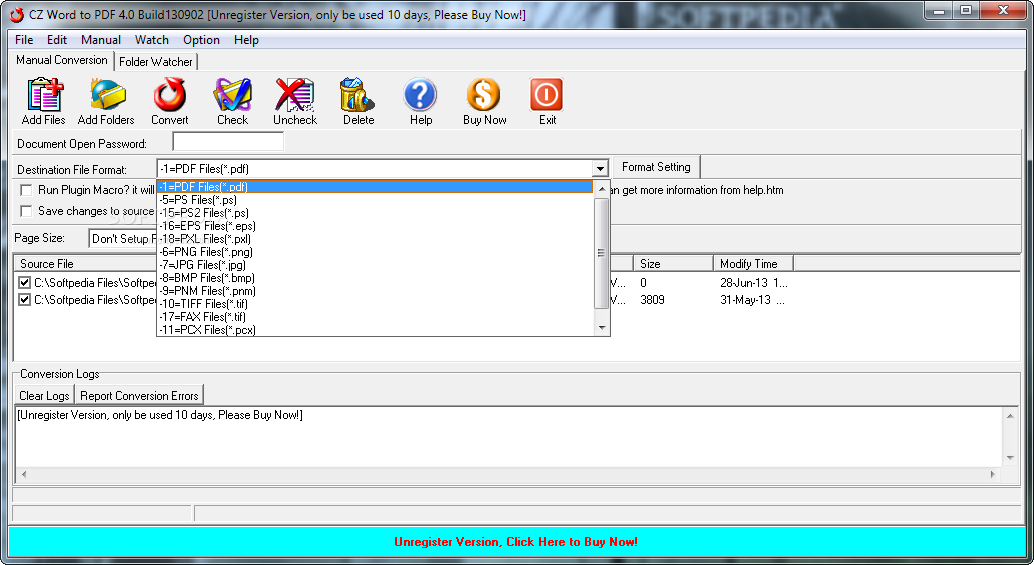This screenshot has height=565, width=1034.
Task: Click the format list scrollbar thumb
Action: click(601, 253)
